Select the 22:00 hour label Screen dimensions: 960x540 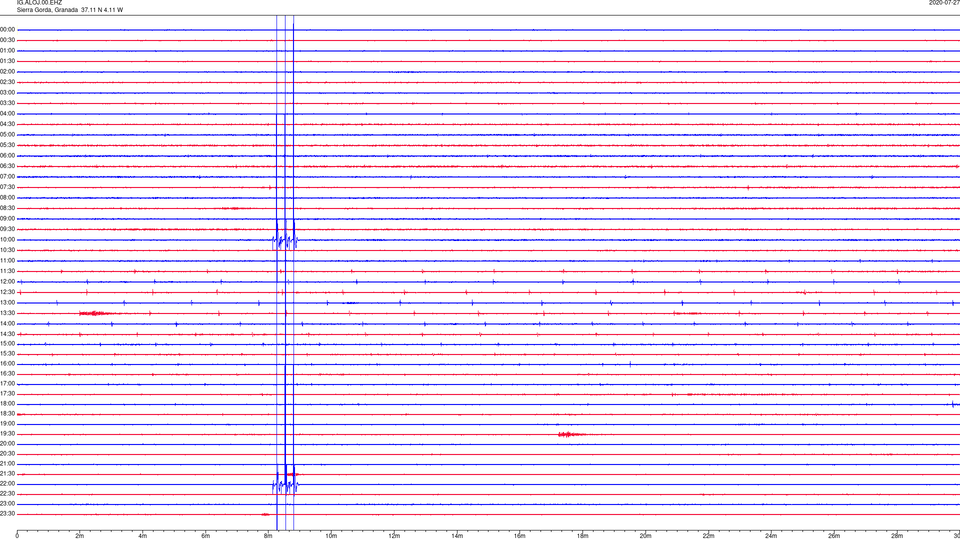pos(7,484)
